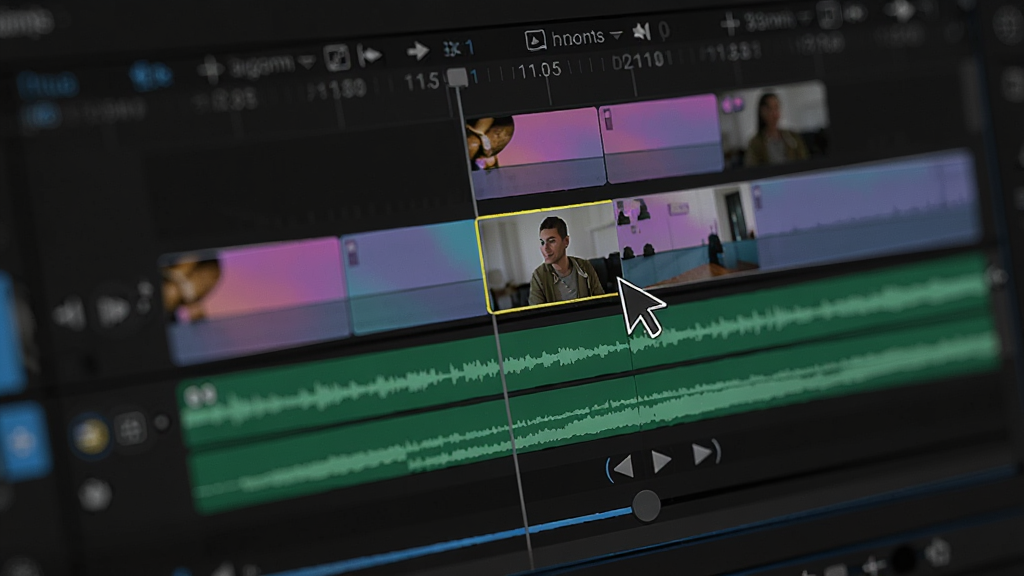Image resolution: width=1024 pixels, height=576 pixels.
Task: Click the grid icon next to the yellow circle
Action: click(x=130, y=430)
